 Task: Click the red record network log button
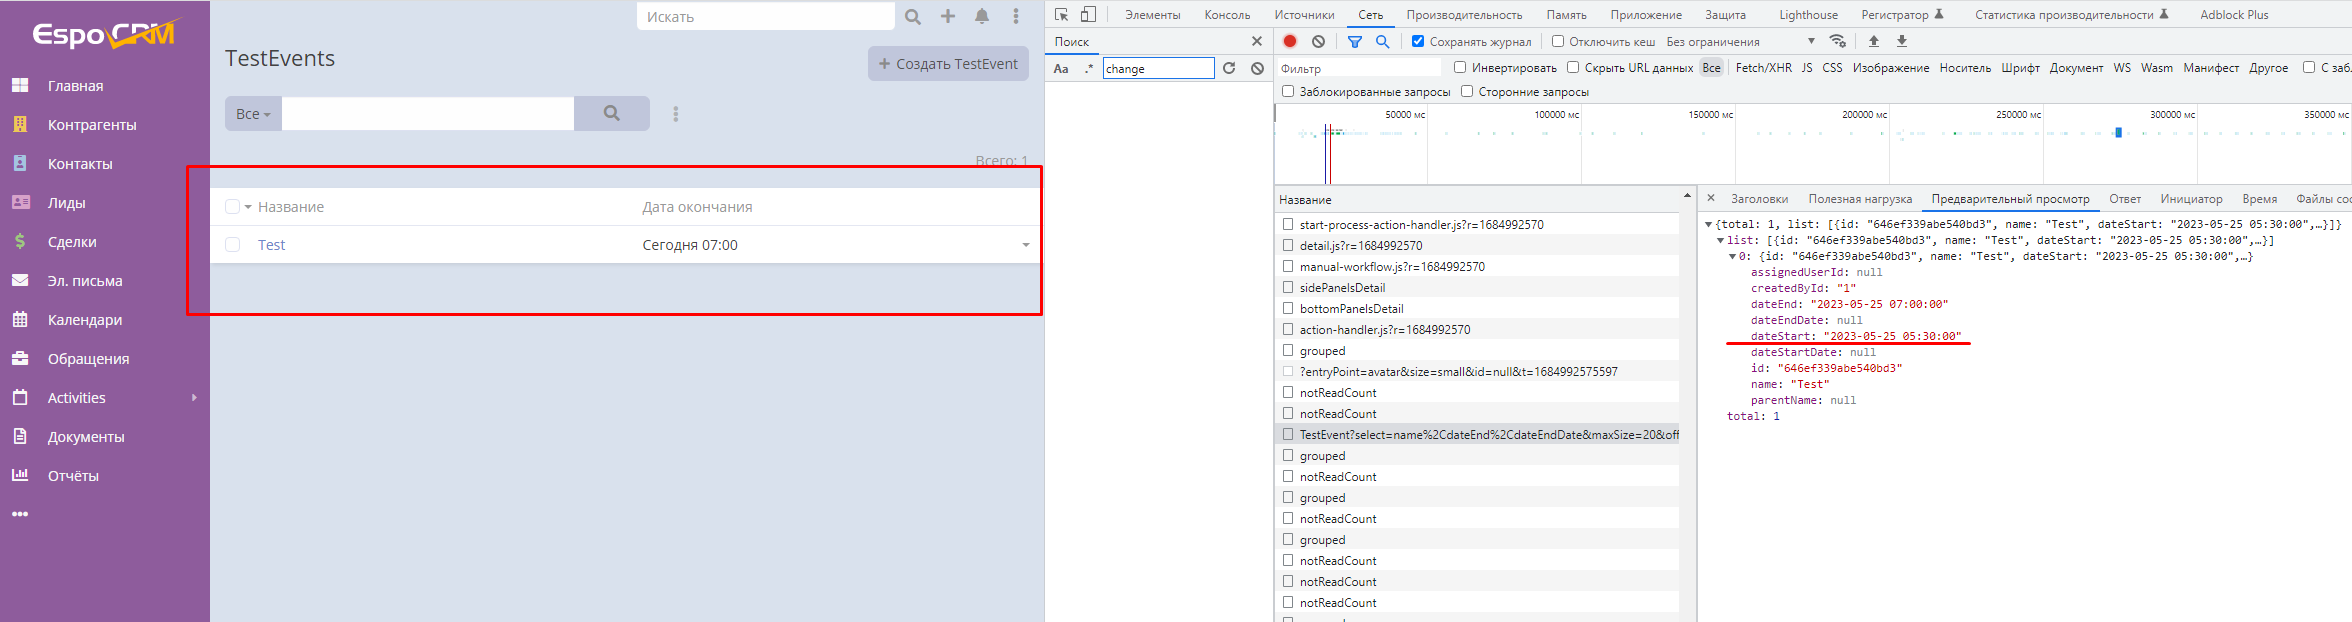pos(1290,41)
